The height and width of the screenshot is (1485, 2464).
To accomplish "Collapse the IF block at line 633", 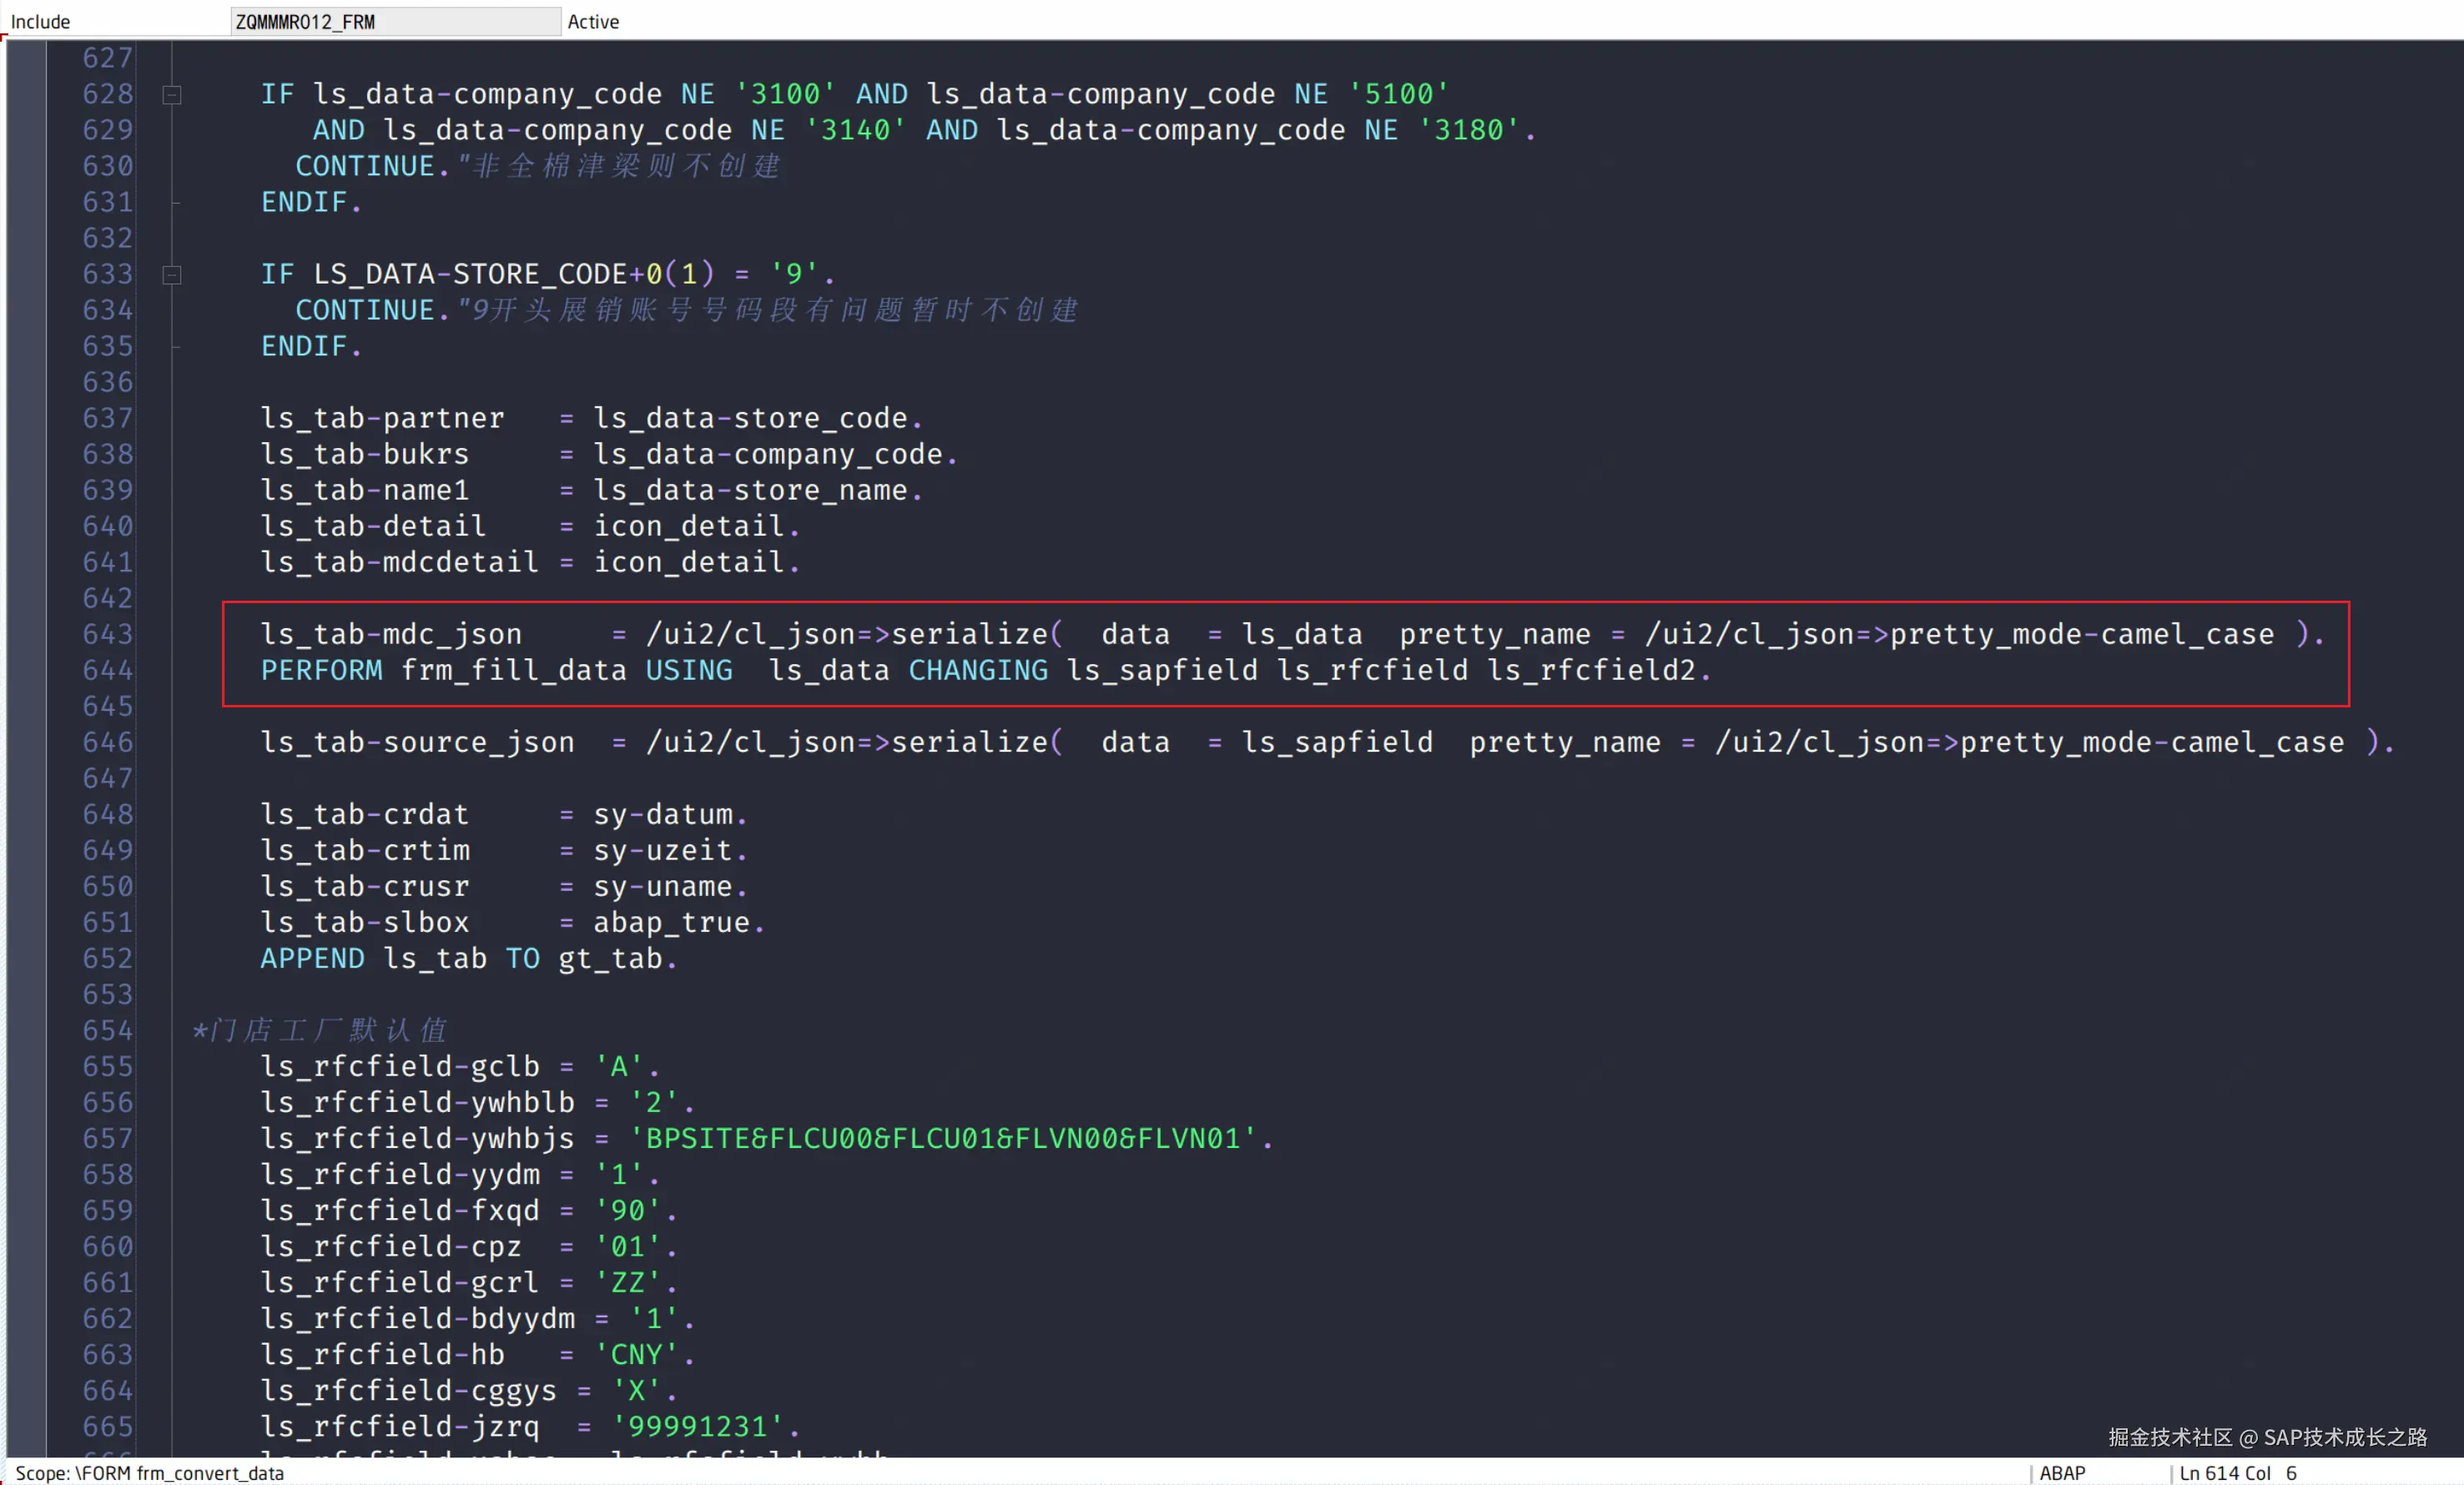I will pos(172,274).
